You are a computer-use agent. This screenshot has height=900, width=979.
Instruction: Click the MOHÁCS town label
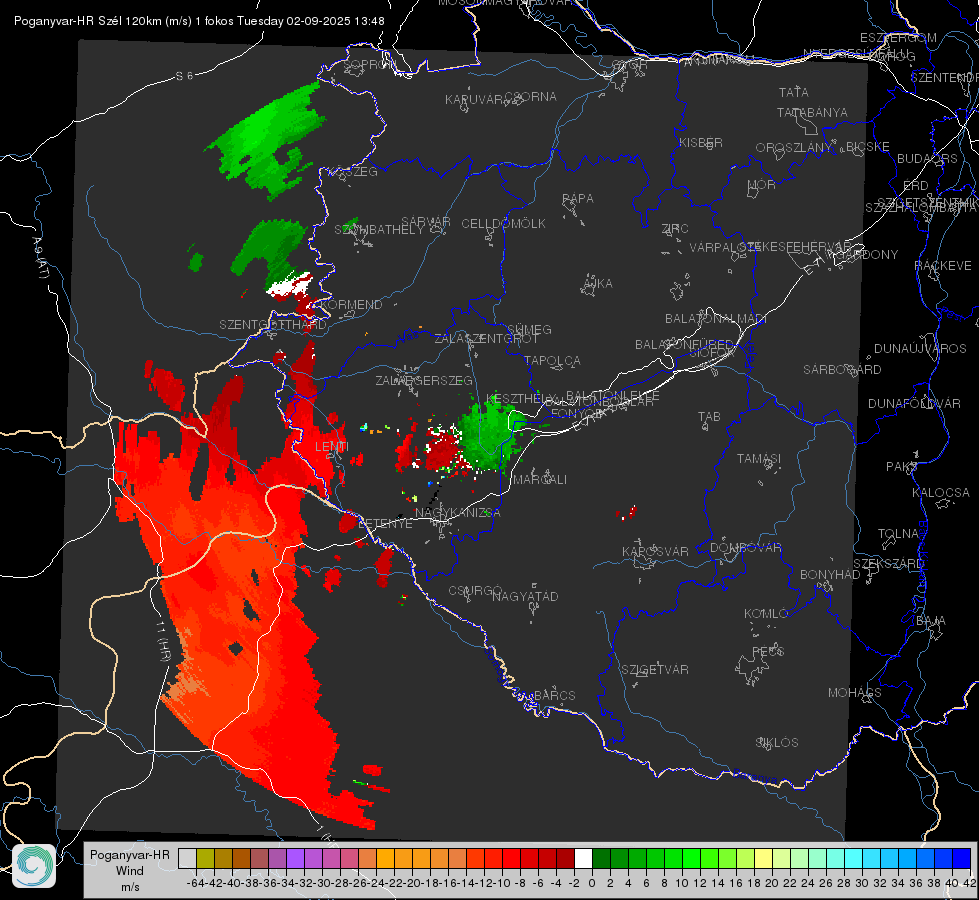855,693
